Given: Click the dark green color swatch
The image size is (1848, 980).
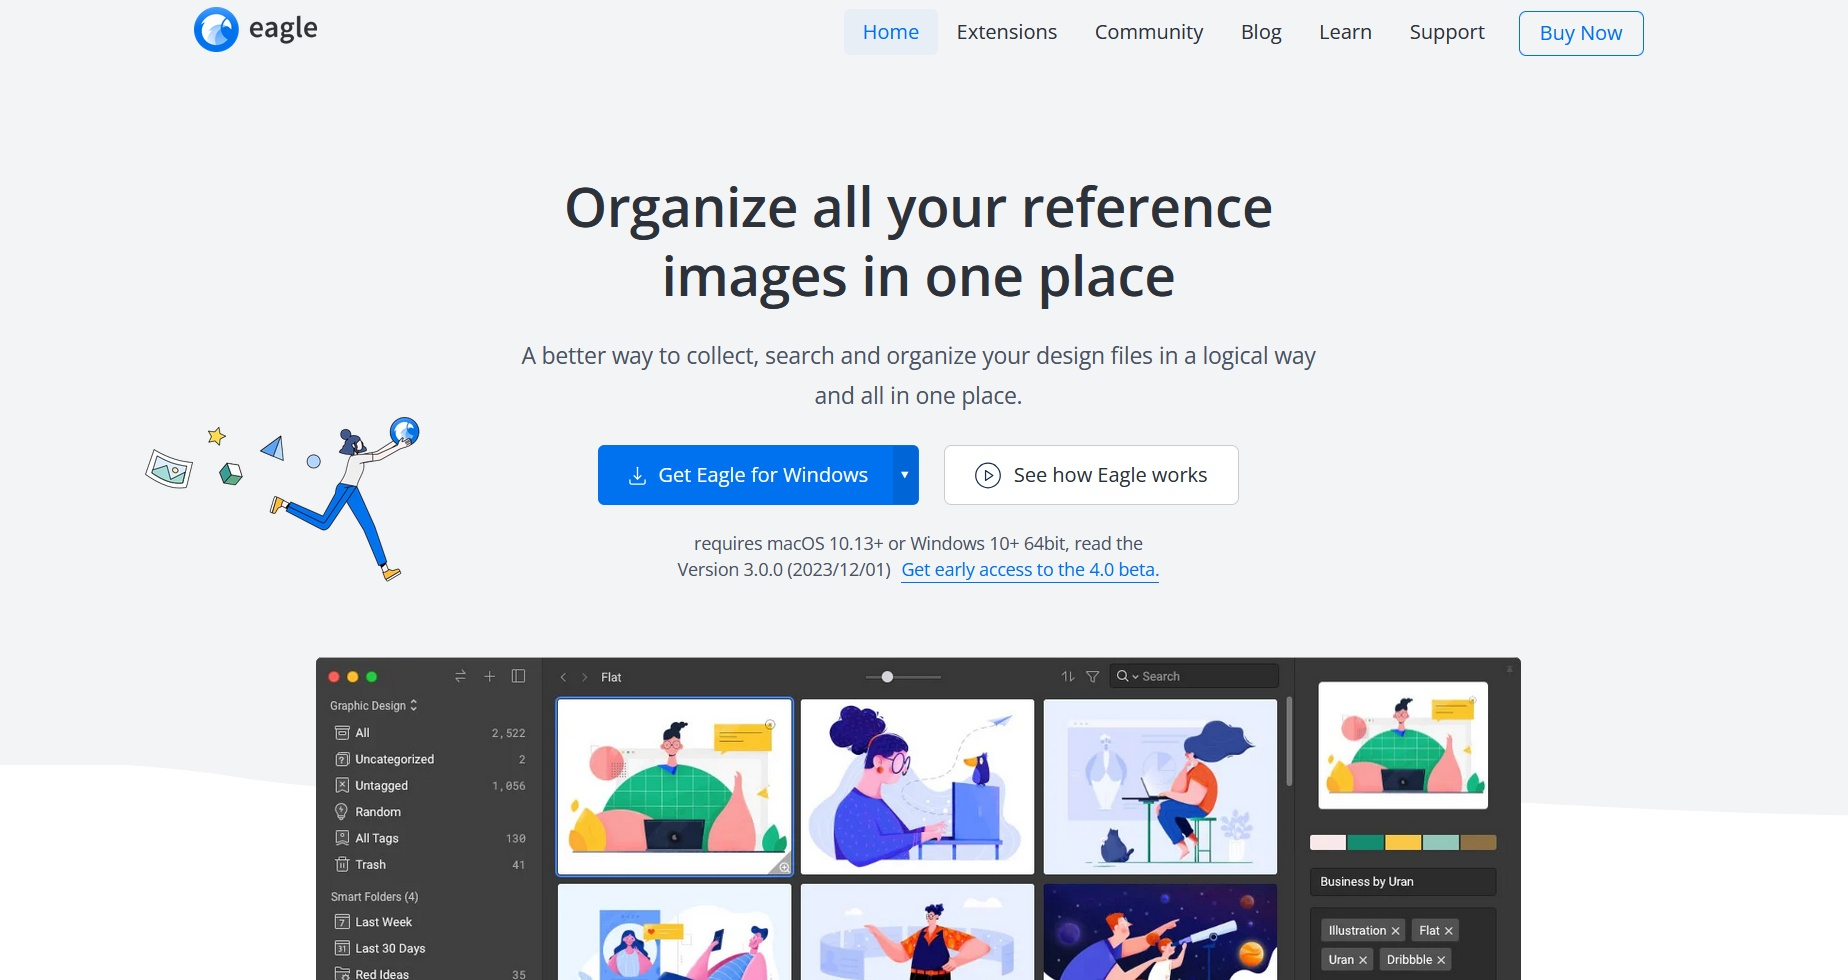Looking at the screenshot, I should [x=1366, y=843].
